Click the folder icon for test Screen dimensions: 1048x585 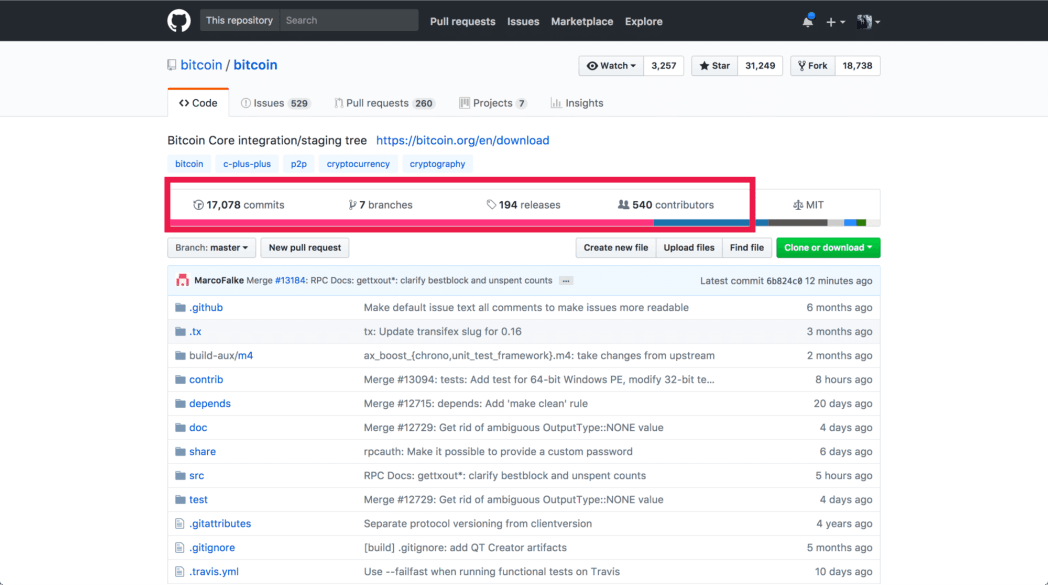pos(180,500)
